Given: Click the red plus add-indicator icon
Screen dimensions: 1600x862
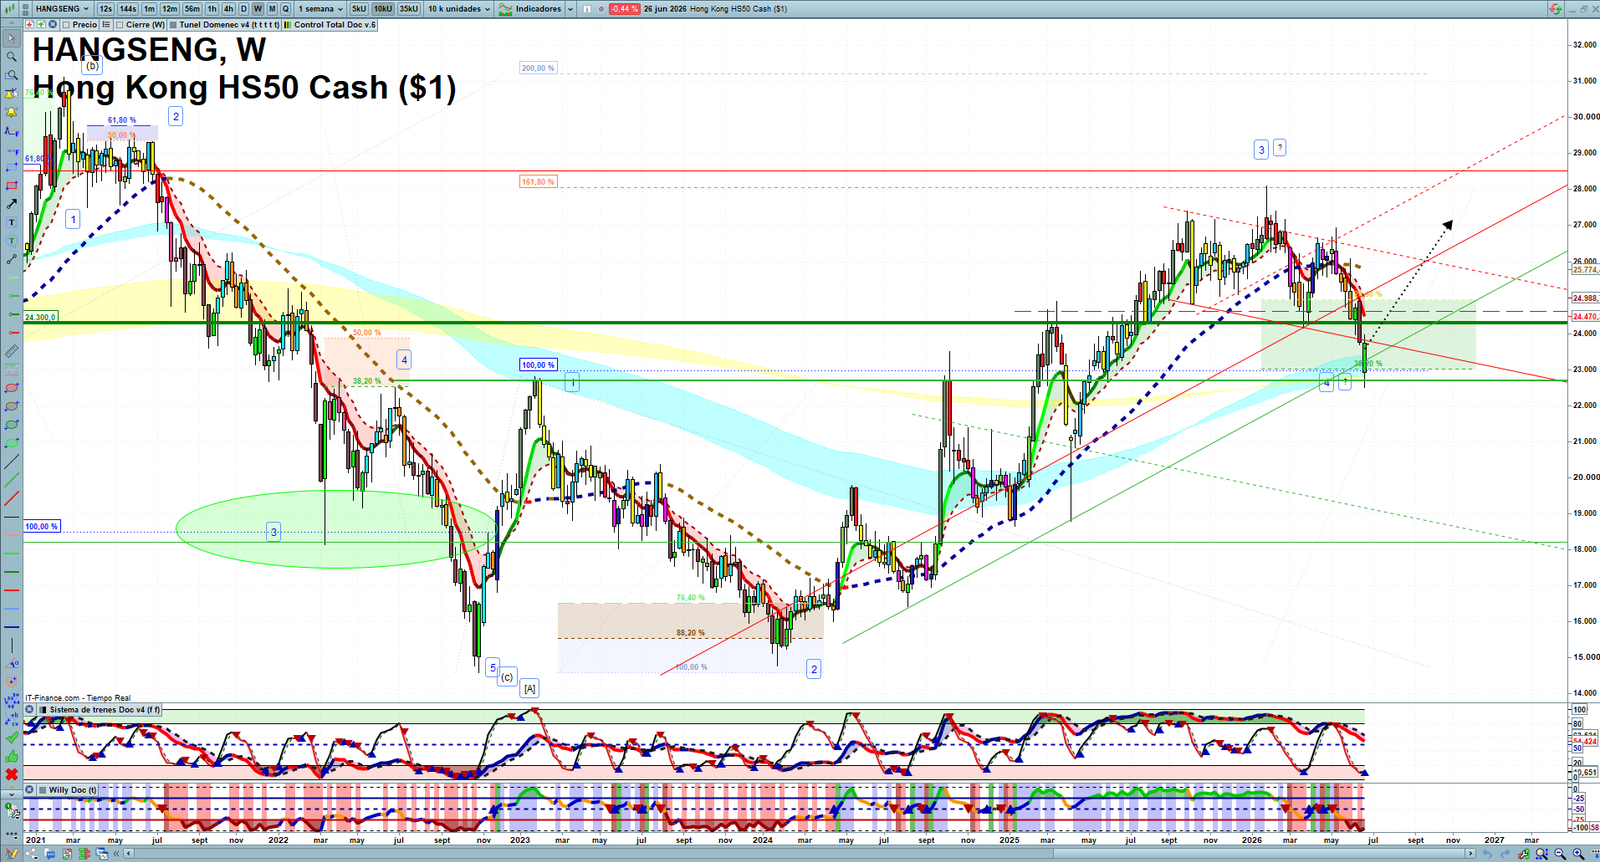Looking at the screenshot, I should [x=29, y=24].
